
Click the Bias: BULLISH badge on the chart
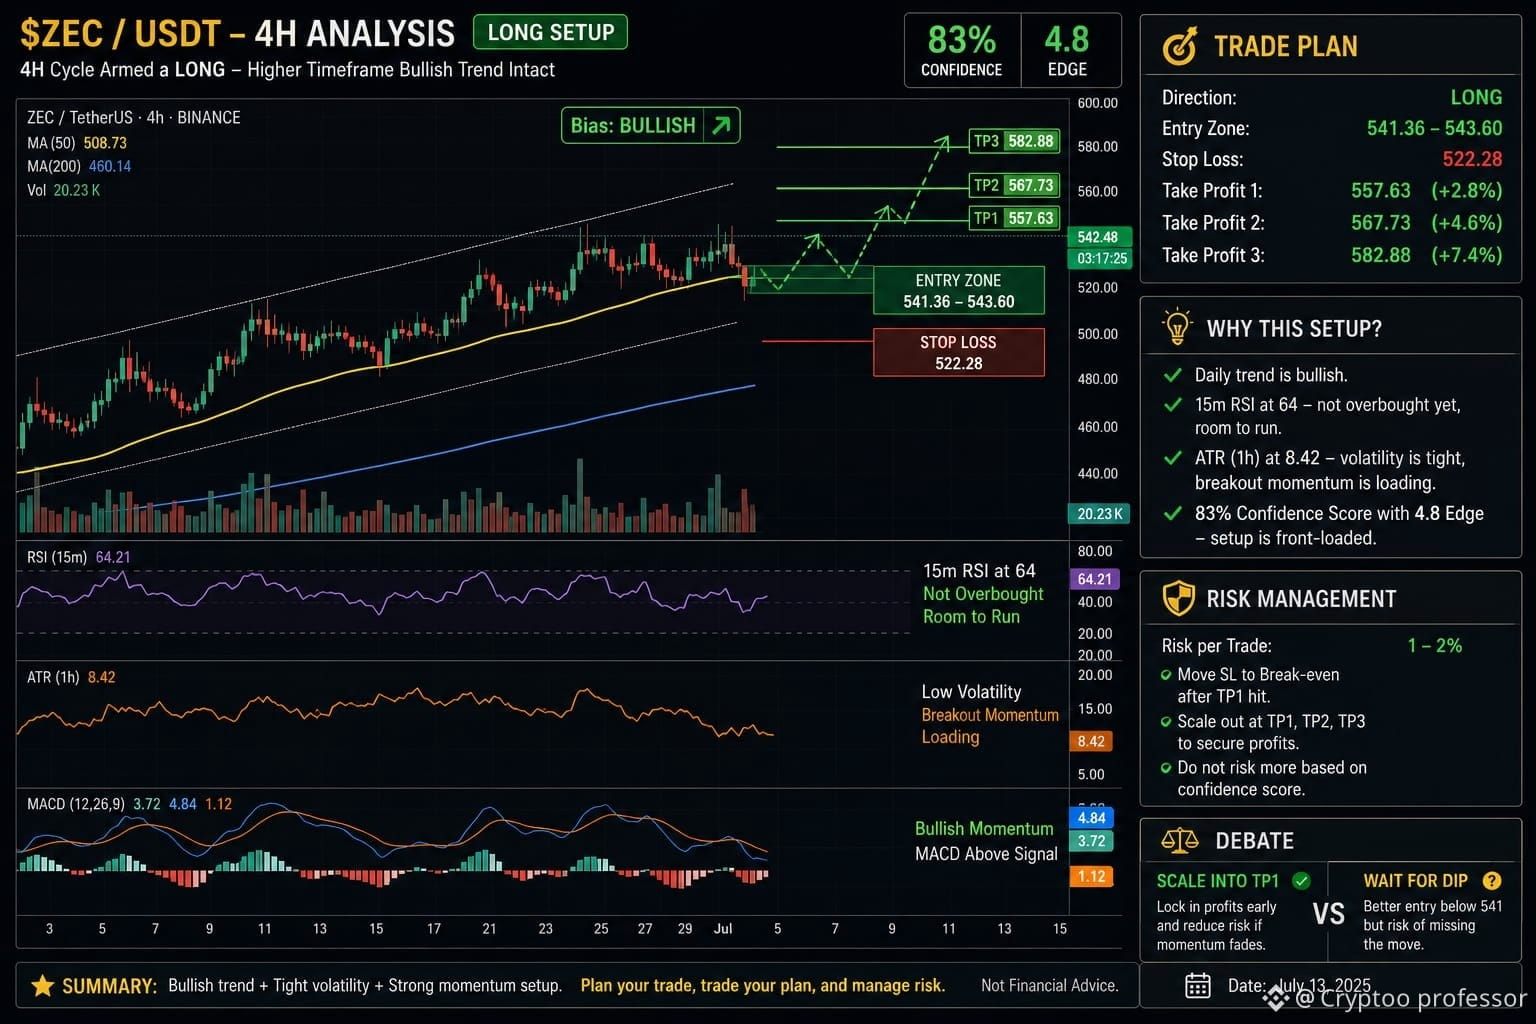click(650, 125)
